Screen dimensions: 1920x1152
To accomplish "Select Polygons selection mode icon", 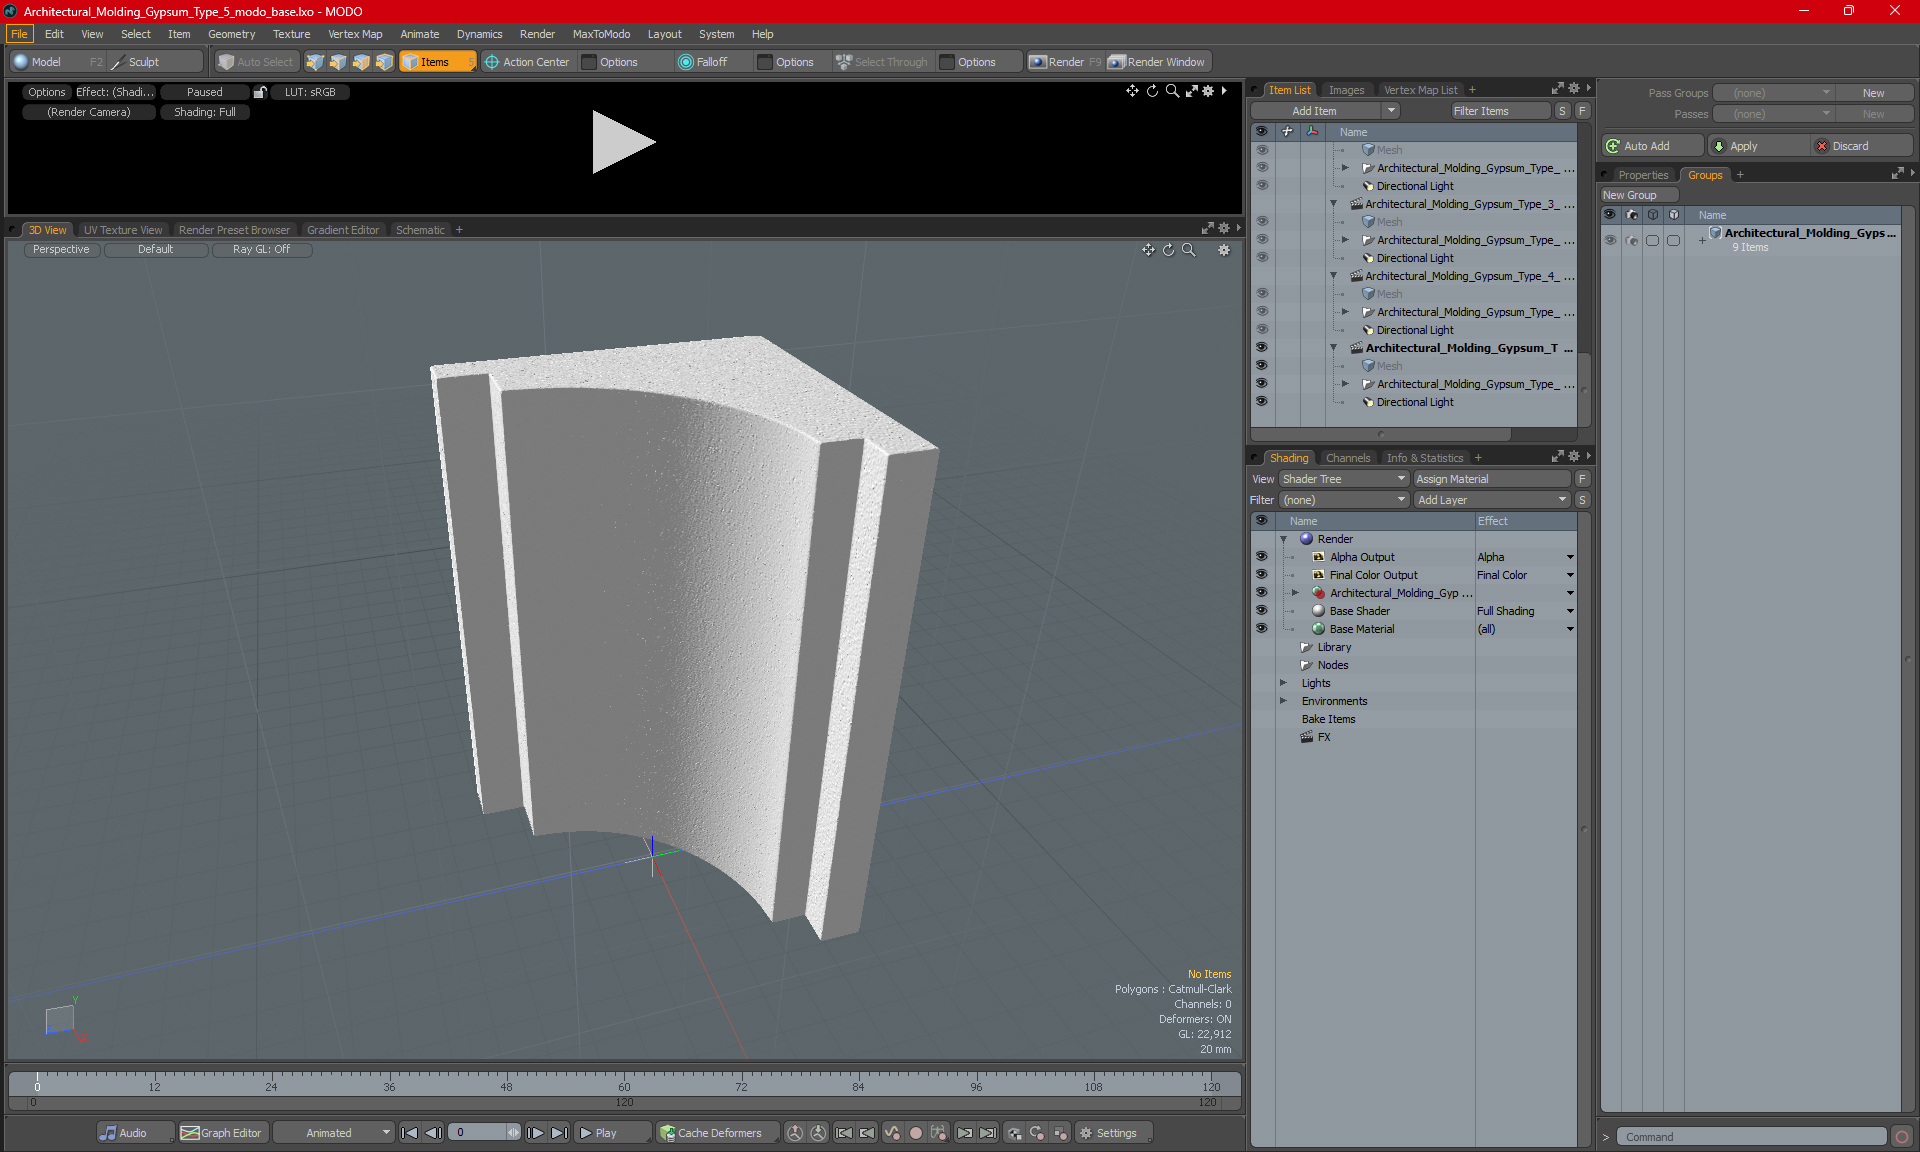I will click(361, 62).
